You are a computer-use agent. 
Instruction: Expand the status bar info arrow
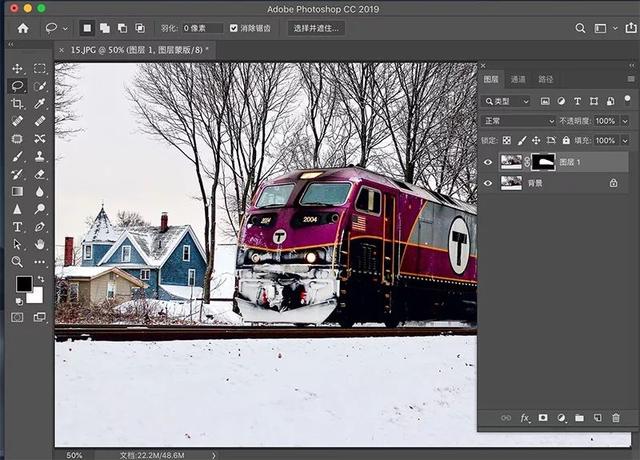214,455
